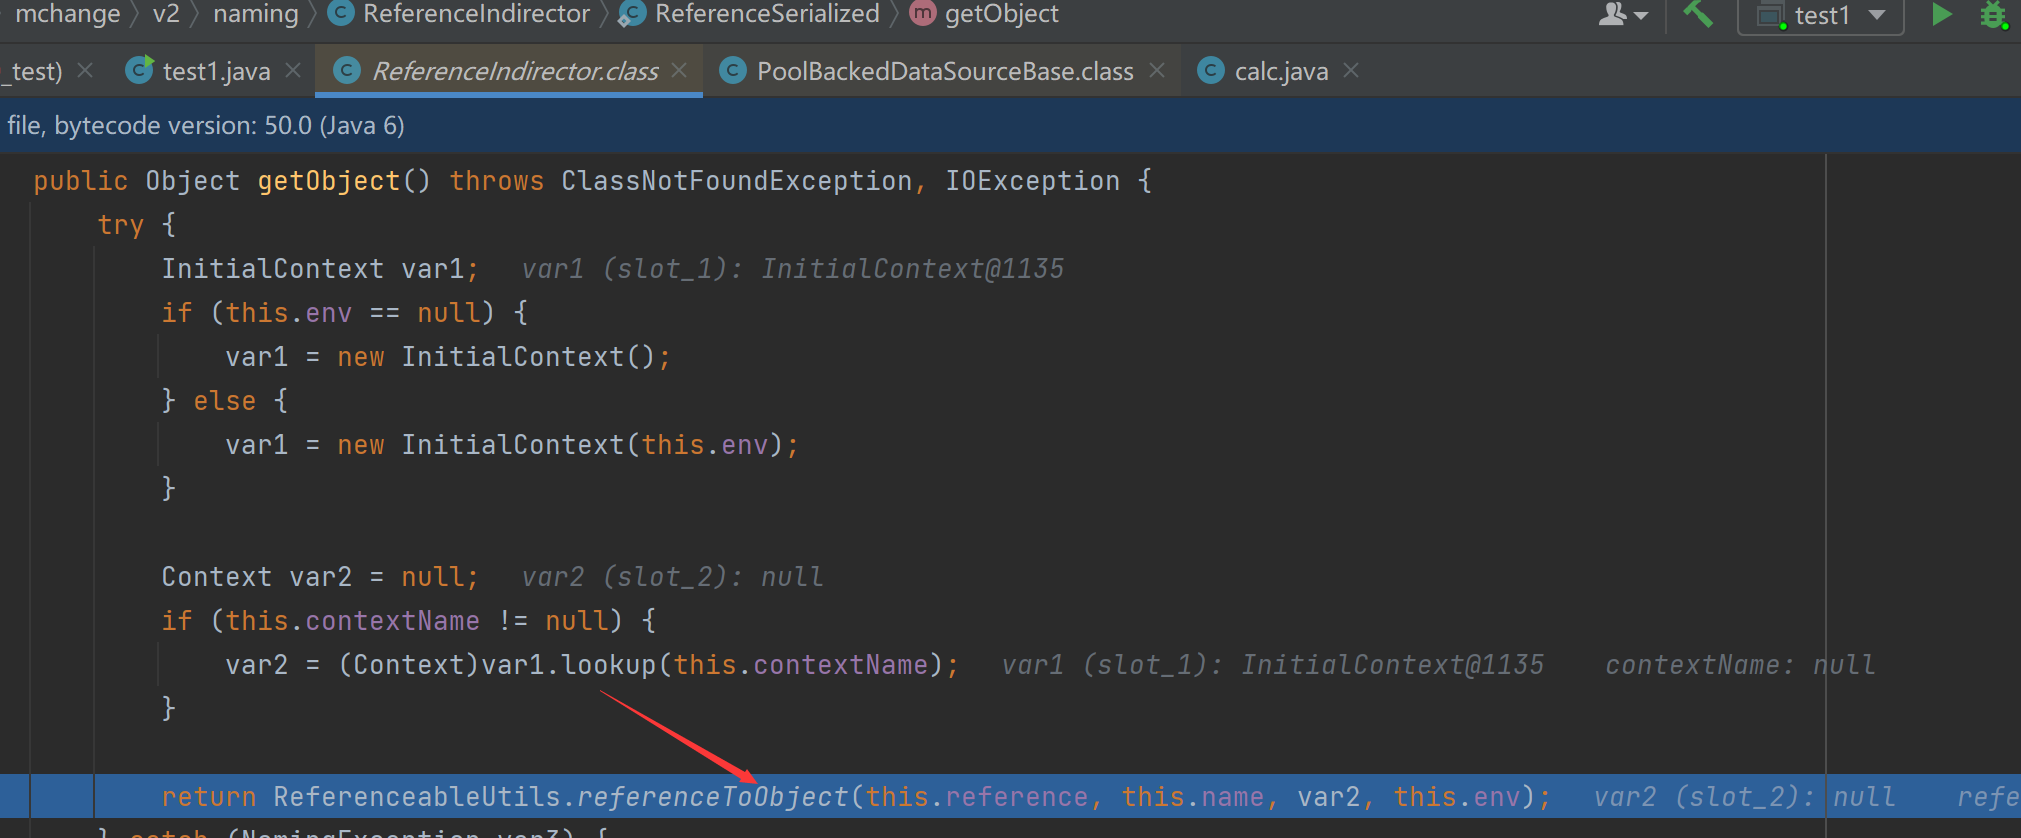Select the ReferenceIndirector breadcrumb
The image size is (2021, 838).
point(475,14)
